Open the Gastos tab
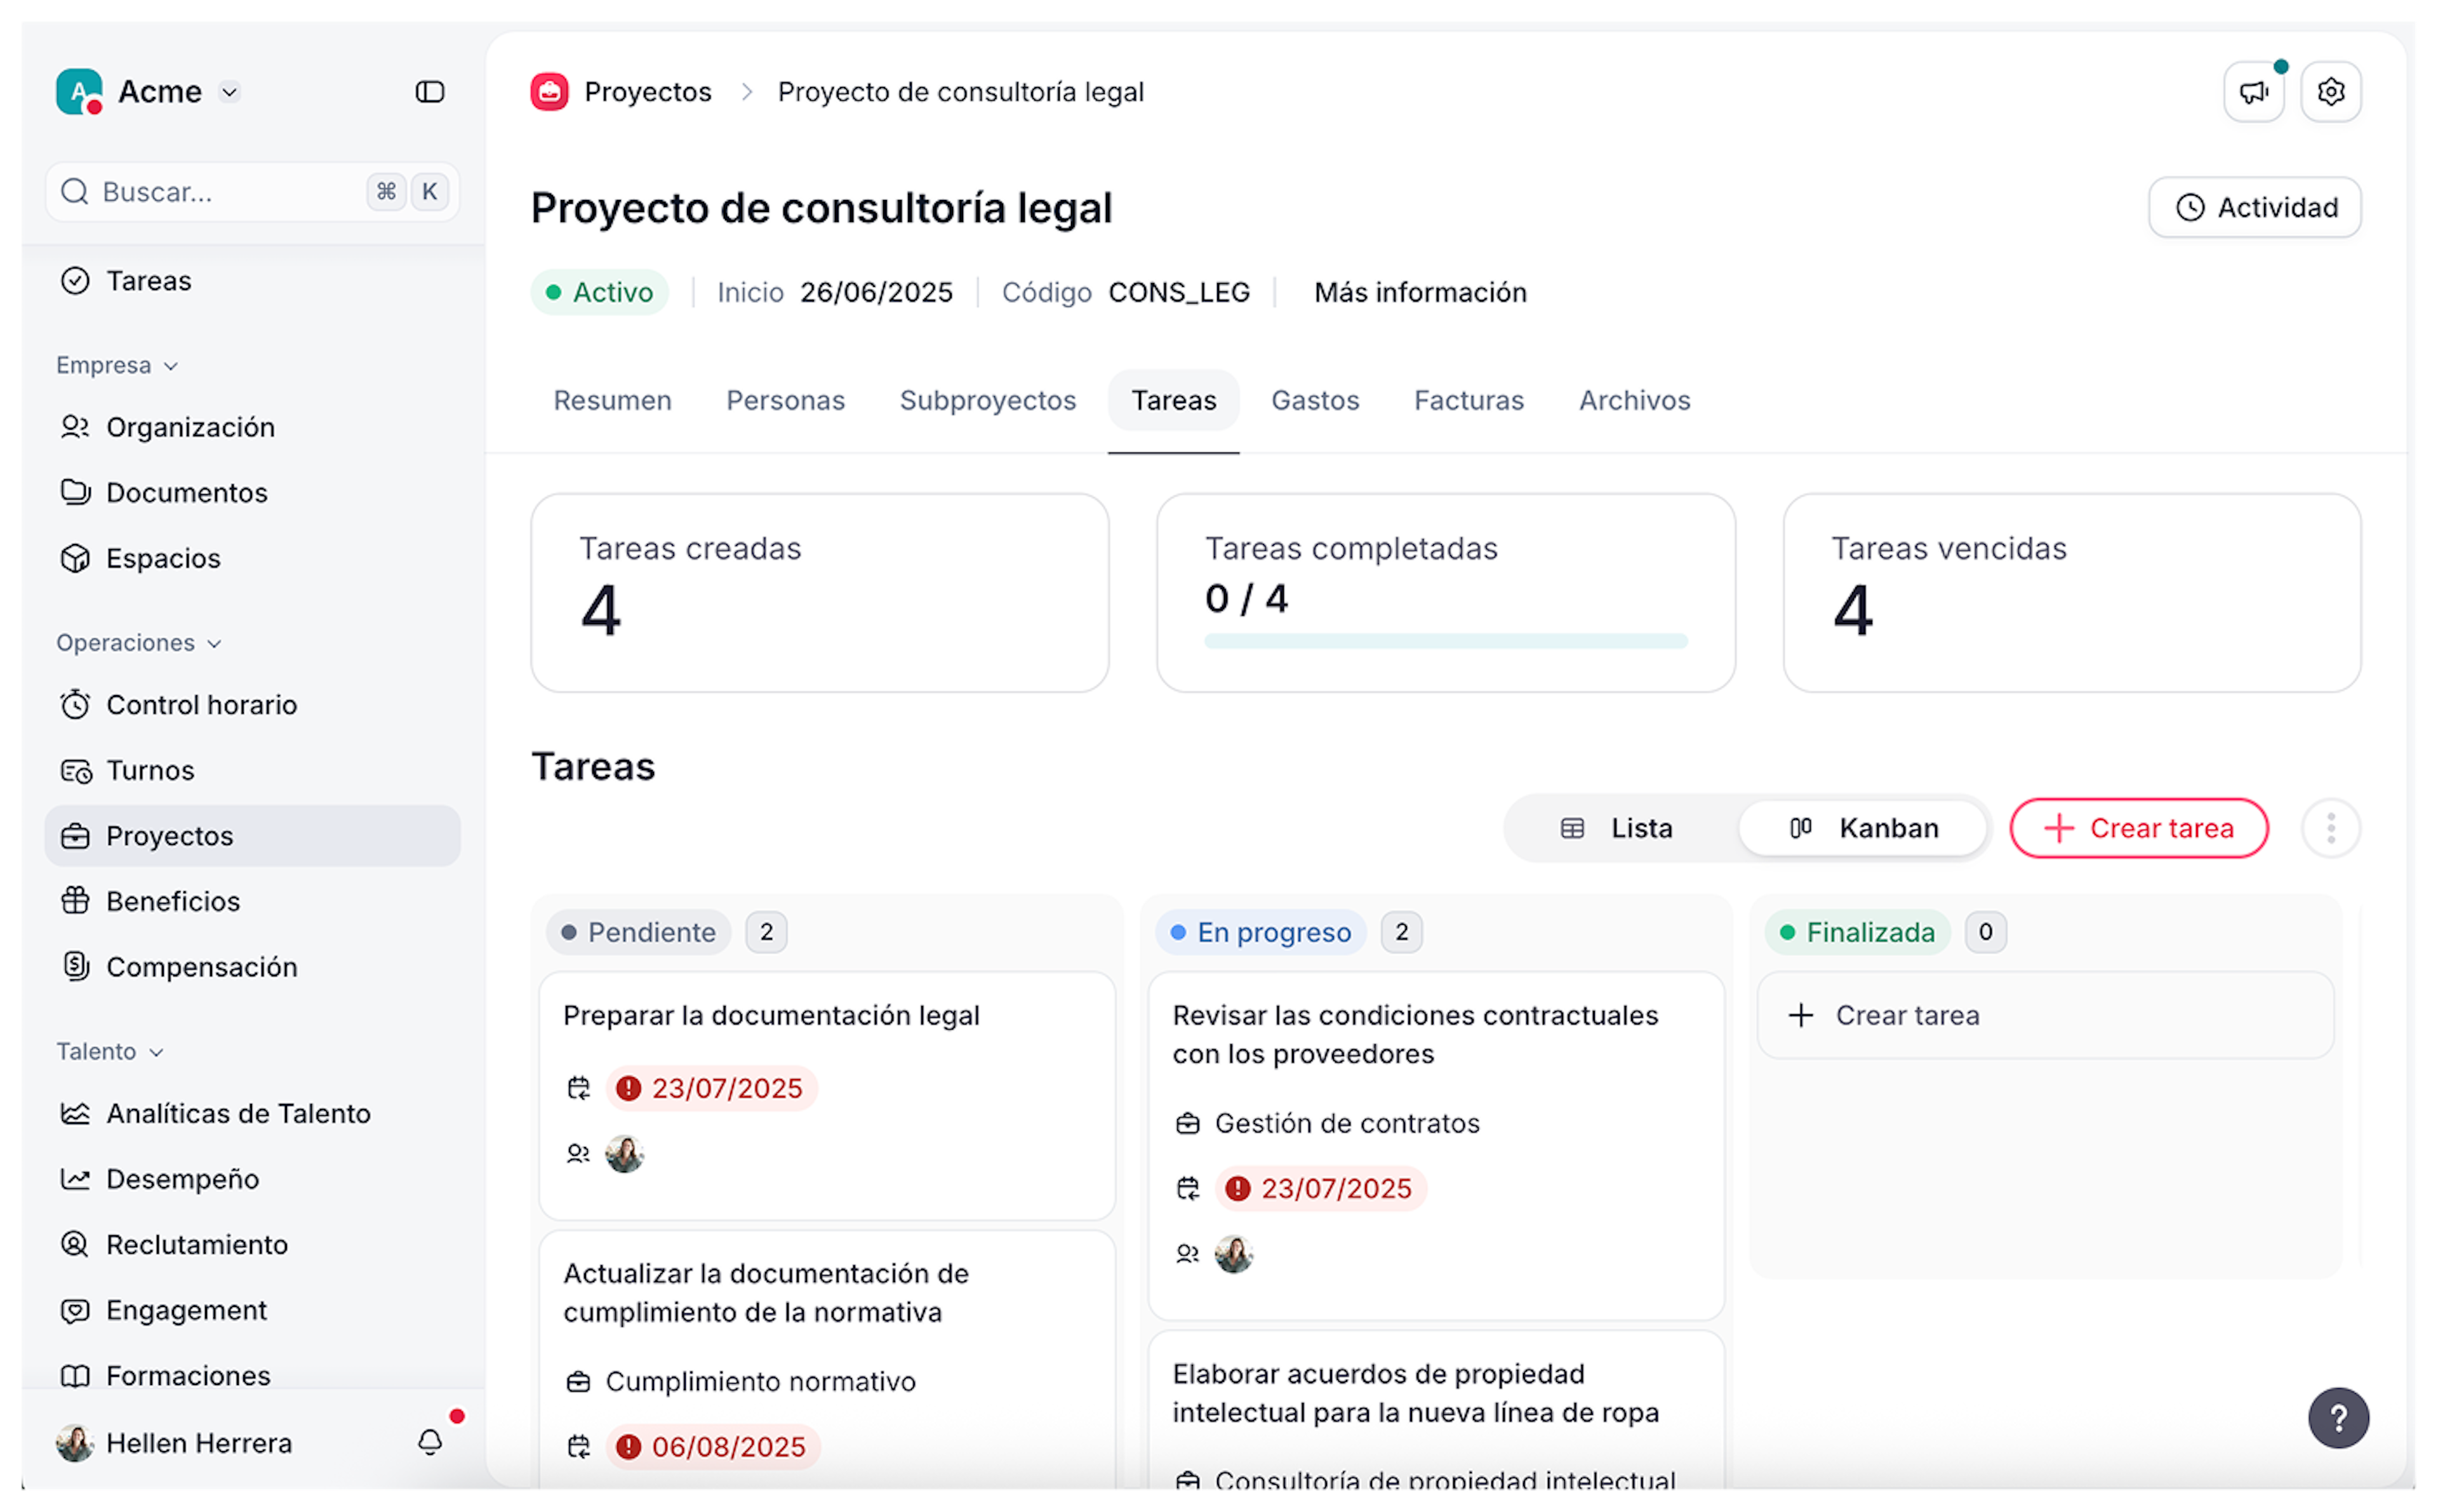 coord(1314,400)
